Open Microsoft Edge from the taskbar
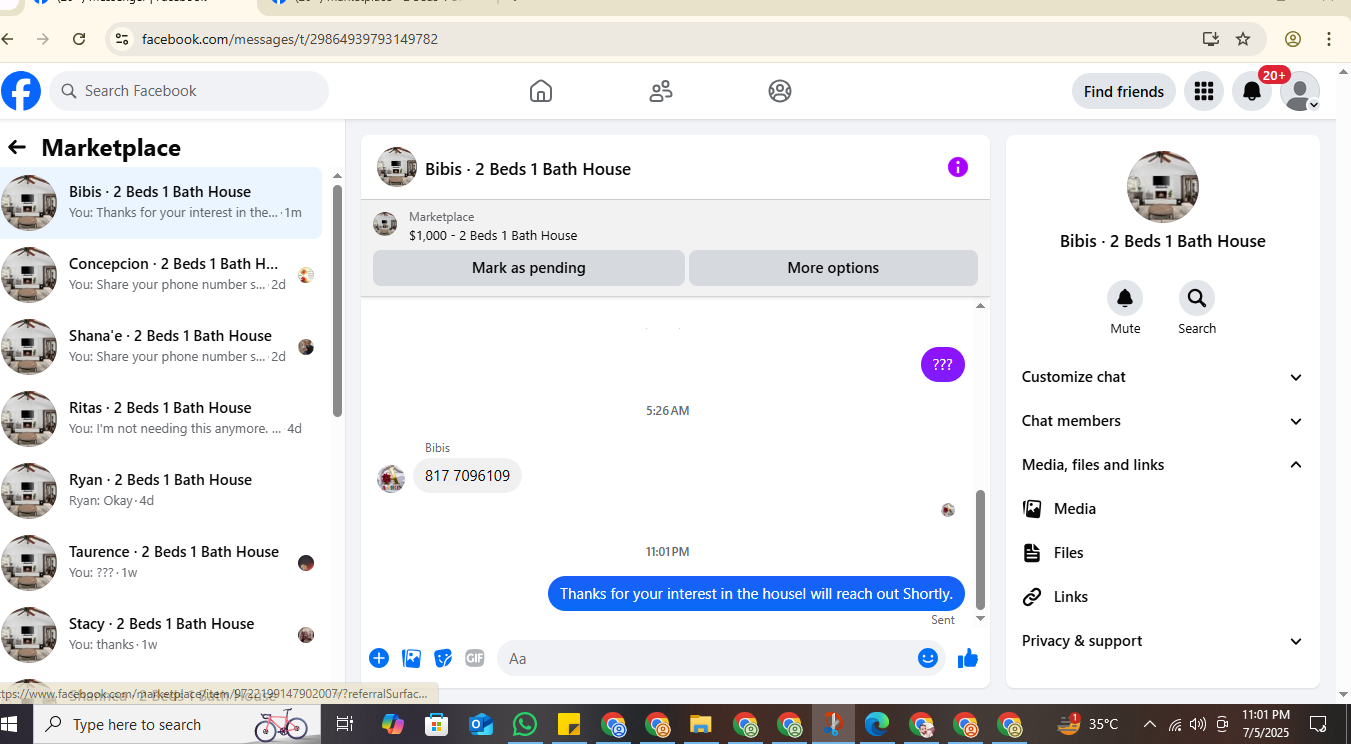Screen dimensions: 1351x744 877,724
